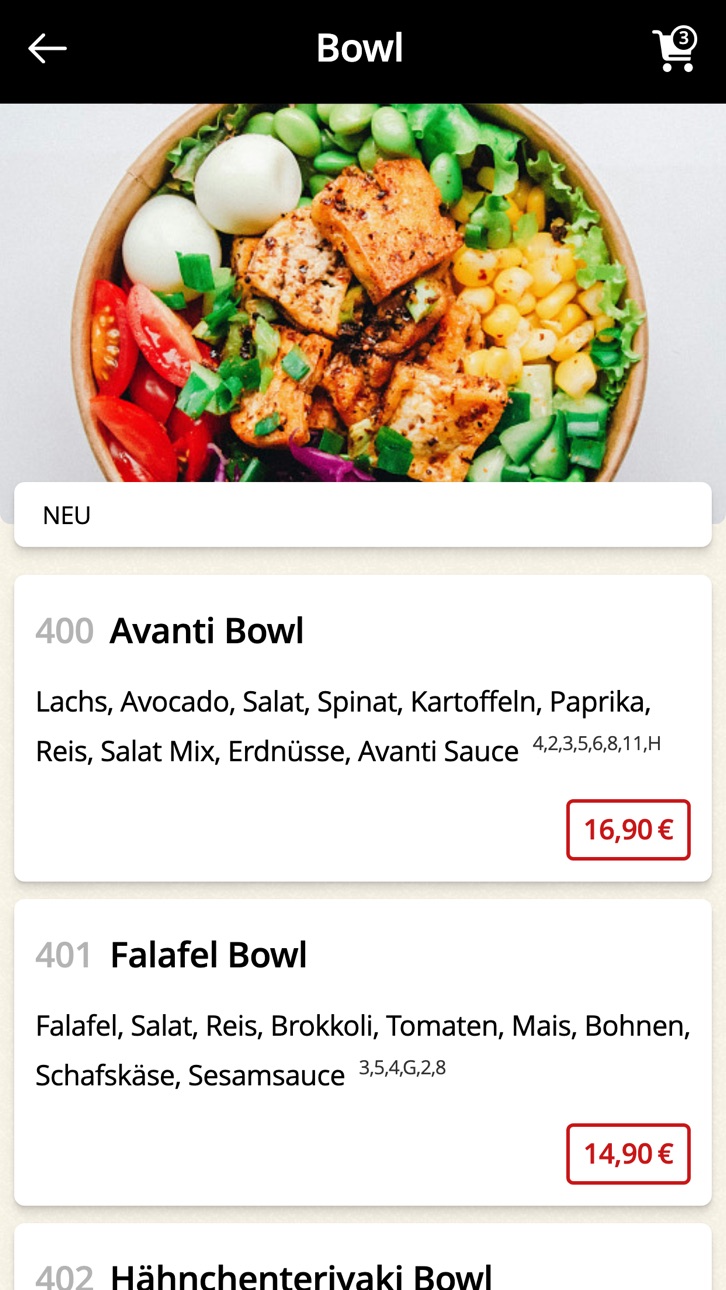Tap the cart item count badge
The height and width of the screenshot is (1290, 726).
(683, 38)
